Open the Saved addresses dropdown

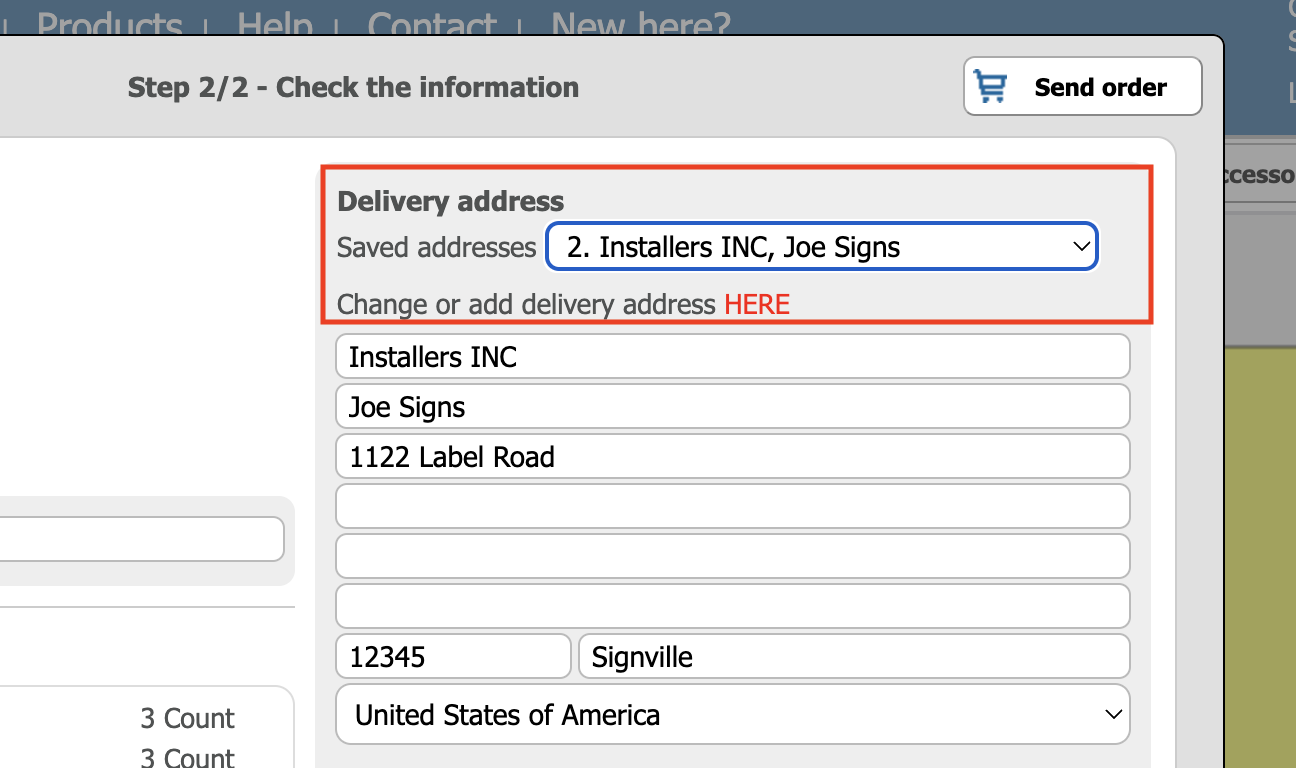coord(821,247)
